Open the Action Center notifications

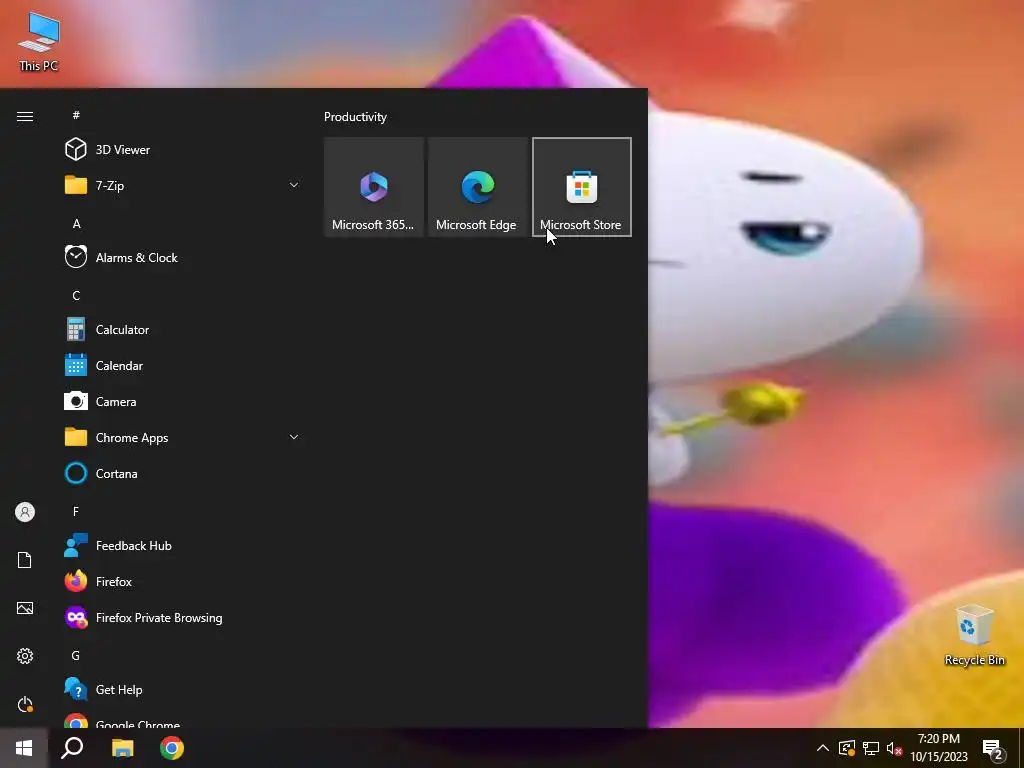pos(993,749)
